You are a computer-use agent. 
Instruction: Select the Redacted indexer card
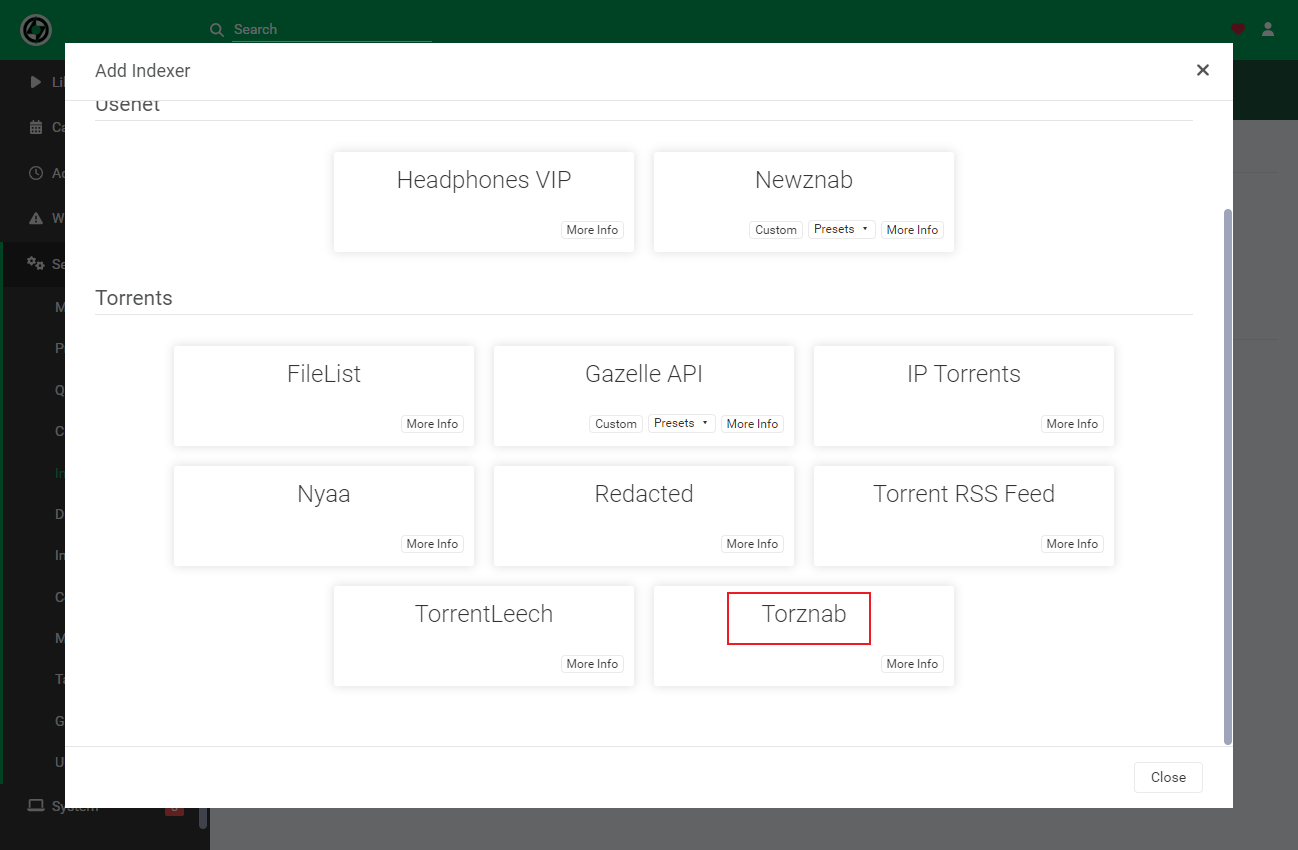[x=644, y=516]
